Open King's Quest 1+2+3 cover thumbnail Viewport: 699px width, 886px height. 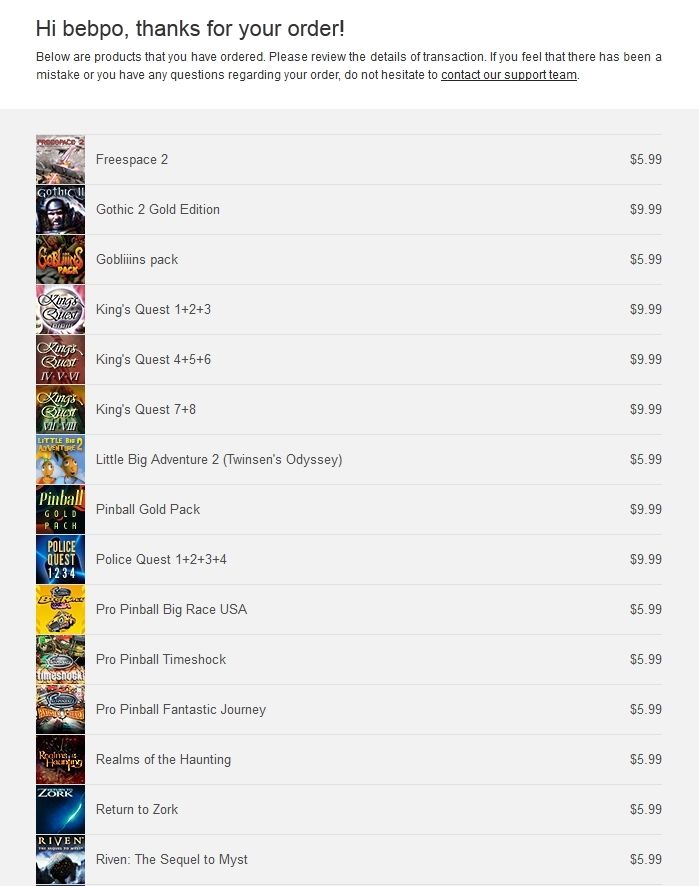60,310
